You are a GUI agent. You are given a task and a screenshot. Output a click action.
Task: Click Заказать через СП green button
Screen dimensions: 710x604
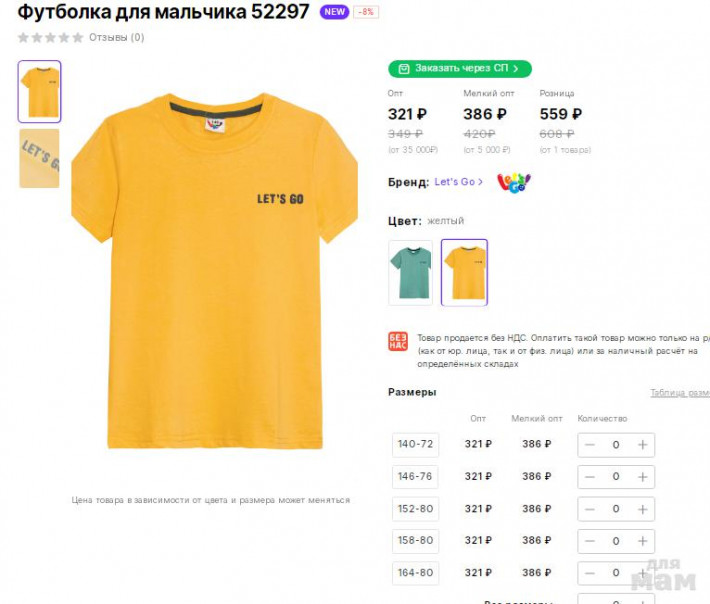460,68
